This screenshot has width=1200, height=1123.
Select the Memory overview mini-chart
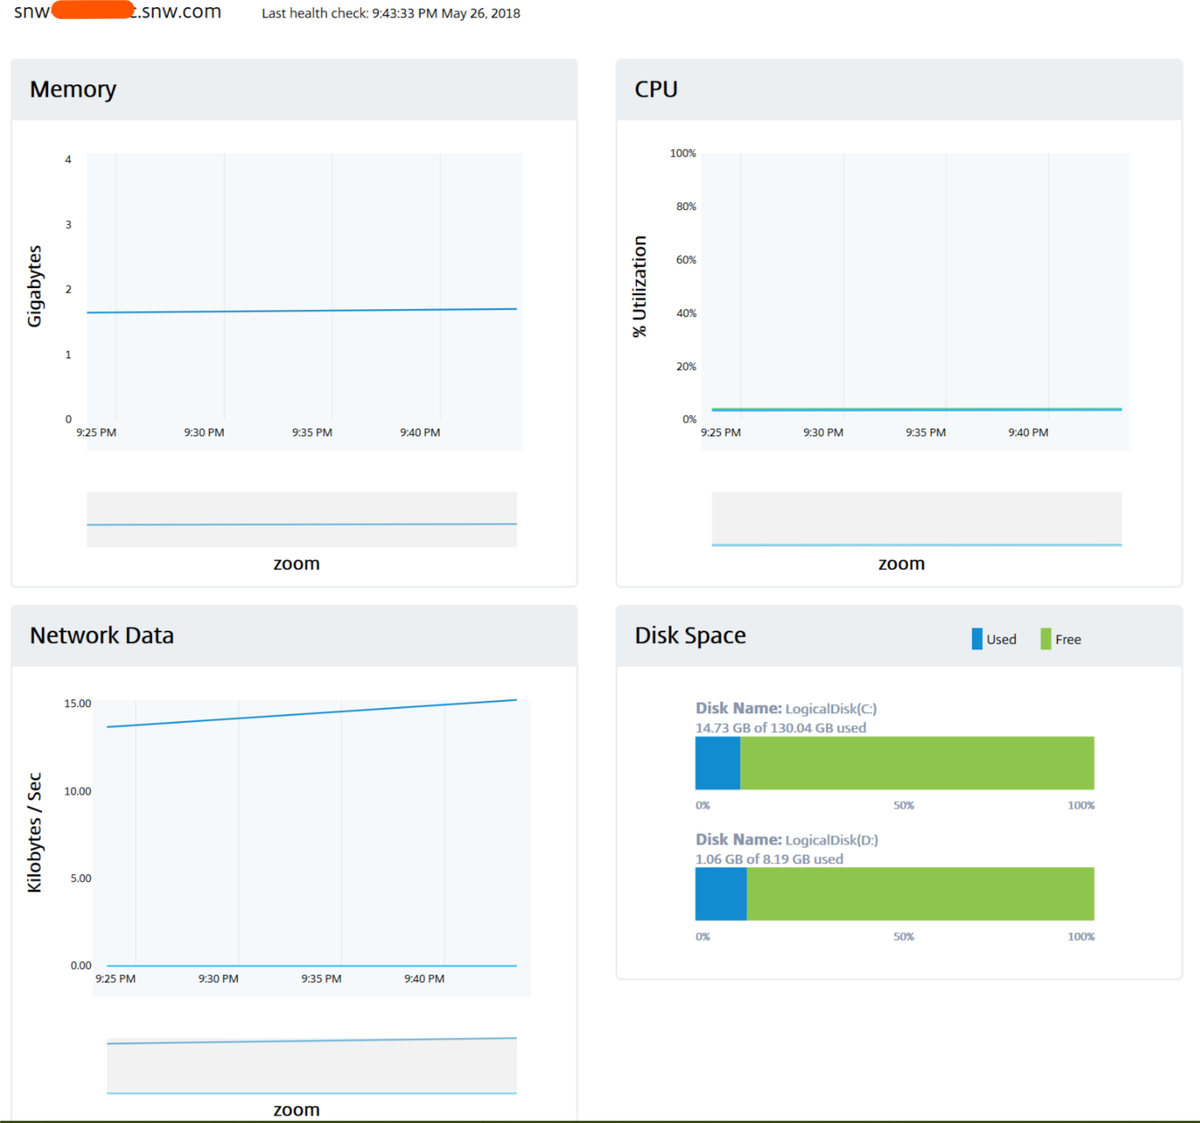coord(301,519)
